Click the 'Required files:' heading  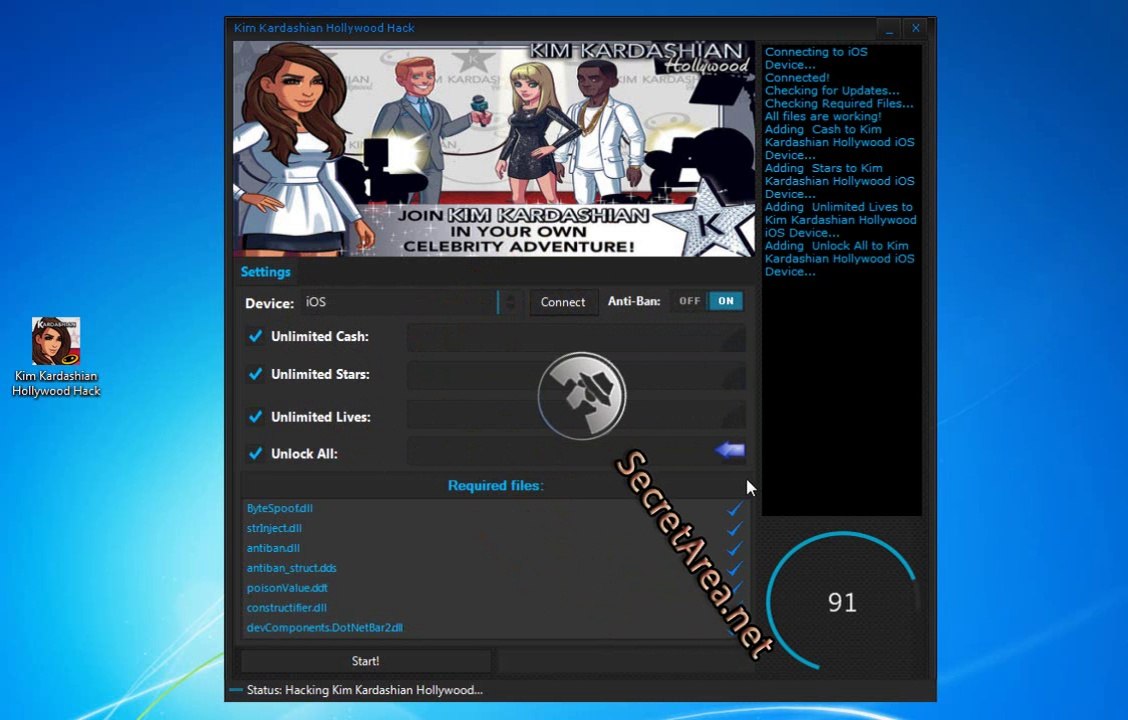(x=496, y=486)
